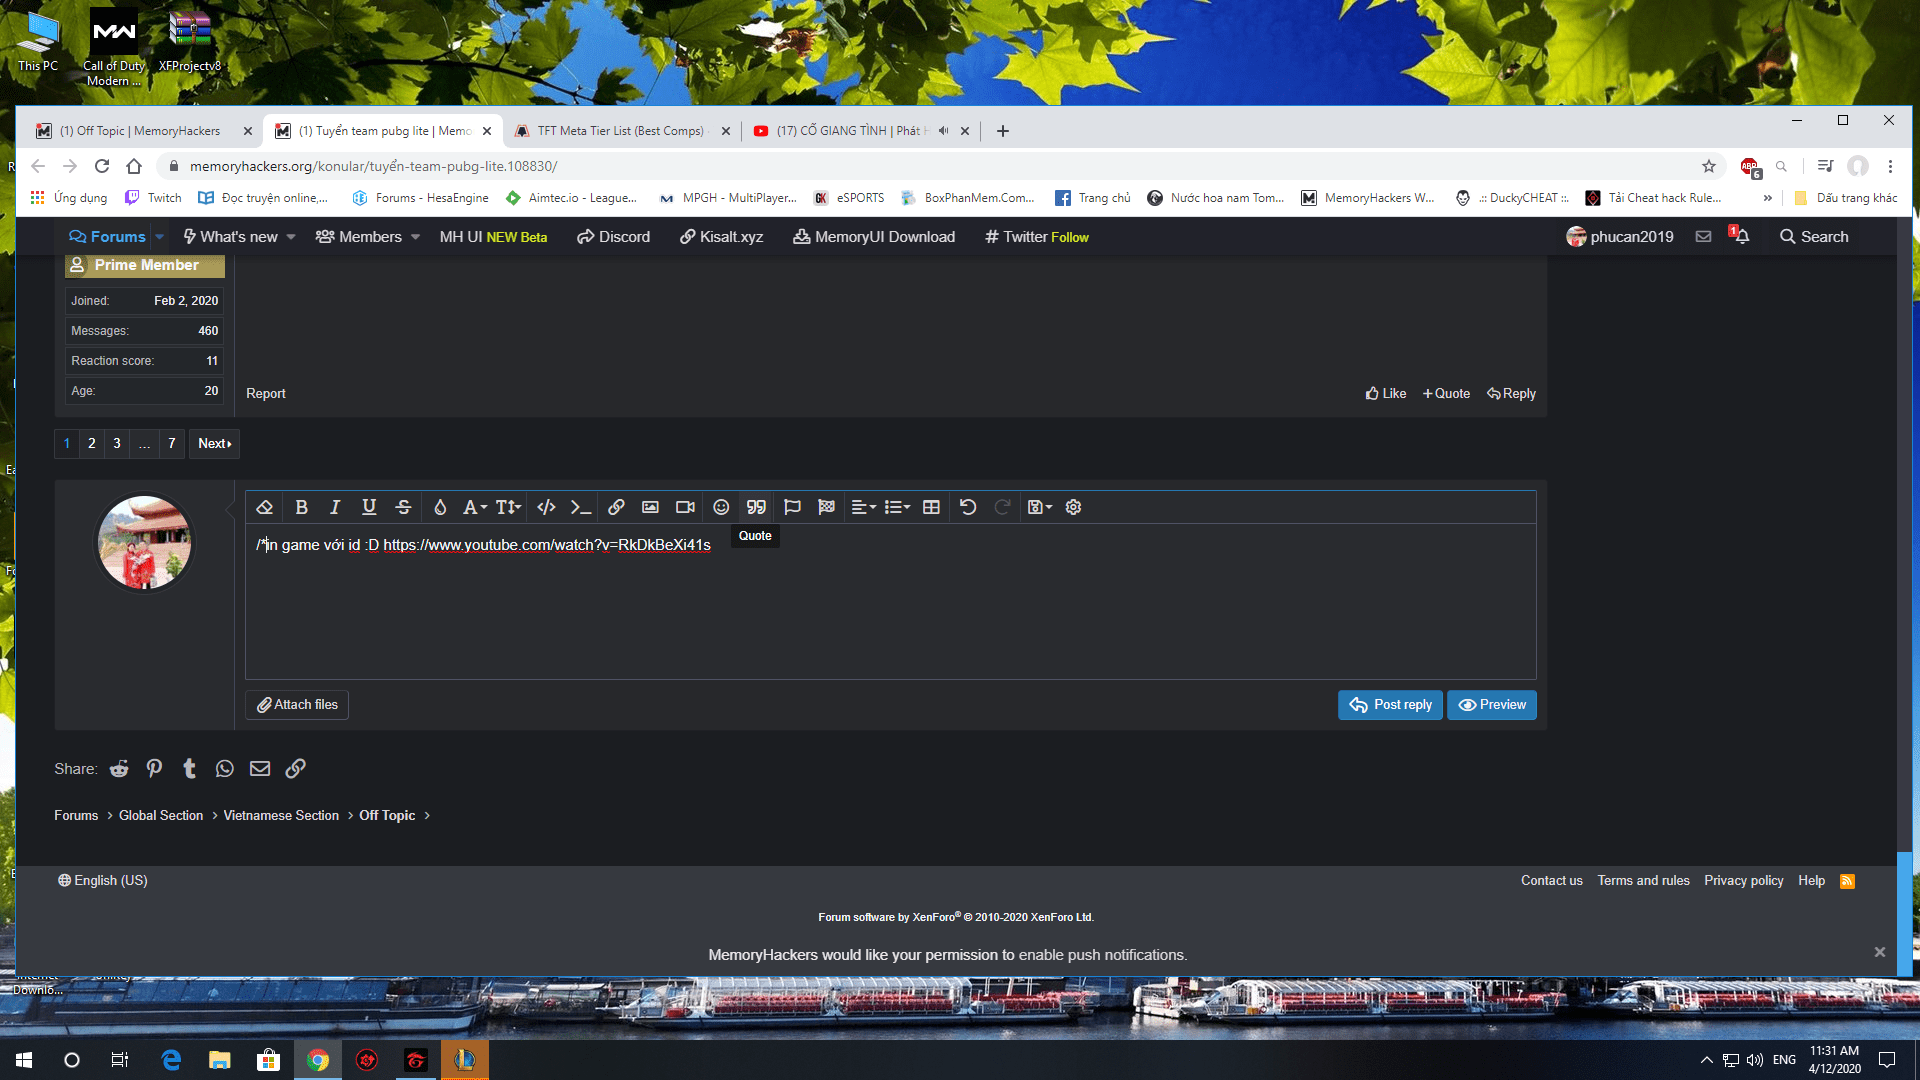Share thread by email envelope icon
The height and width of the screenshot is (1080, 1920).
tap(260, 768)
